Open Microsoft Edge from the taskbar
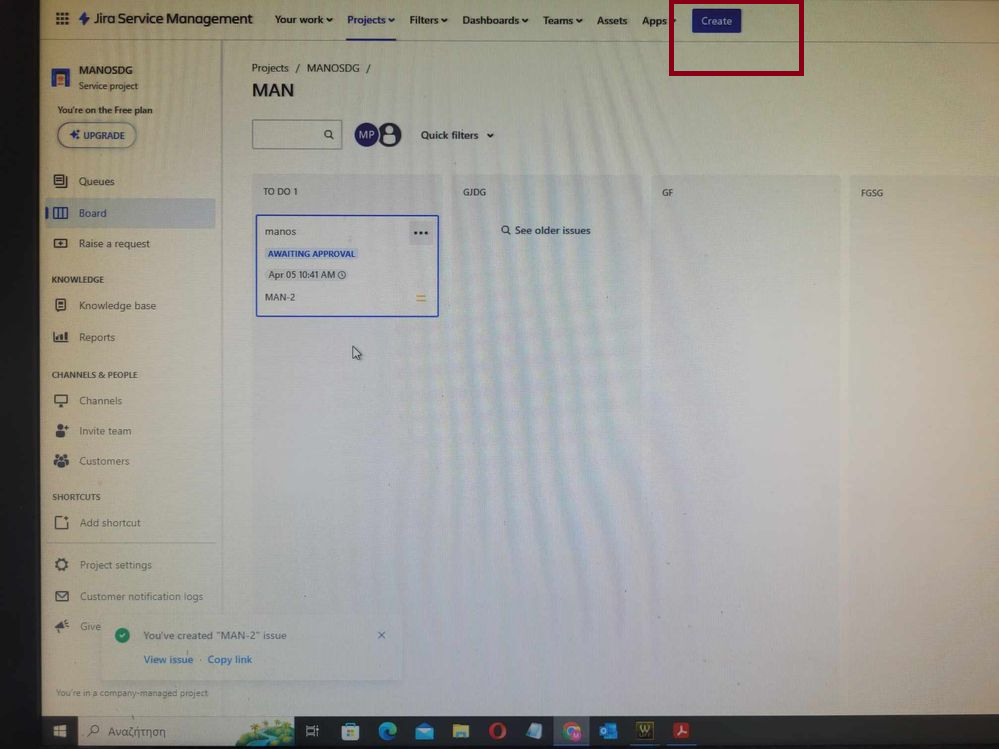The image size is (999, 749). pyautogui.click(x=387, y=731)
